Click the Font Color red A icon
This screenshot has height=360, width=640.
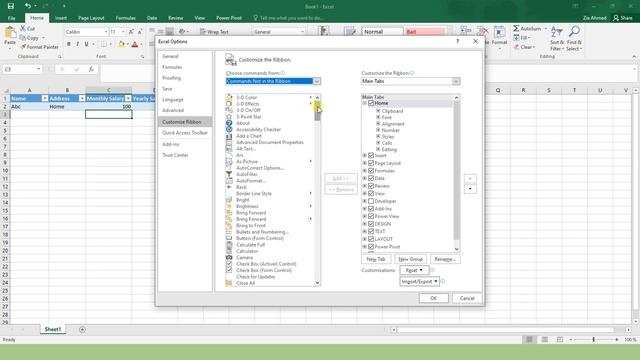(x=135, y=44)
